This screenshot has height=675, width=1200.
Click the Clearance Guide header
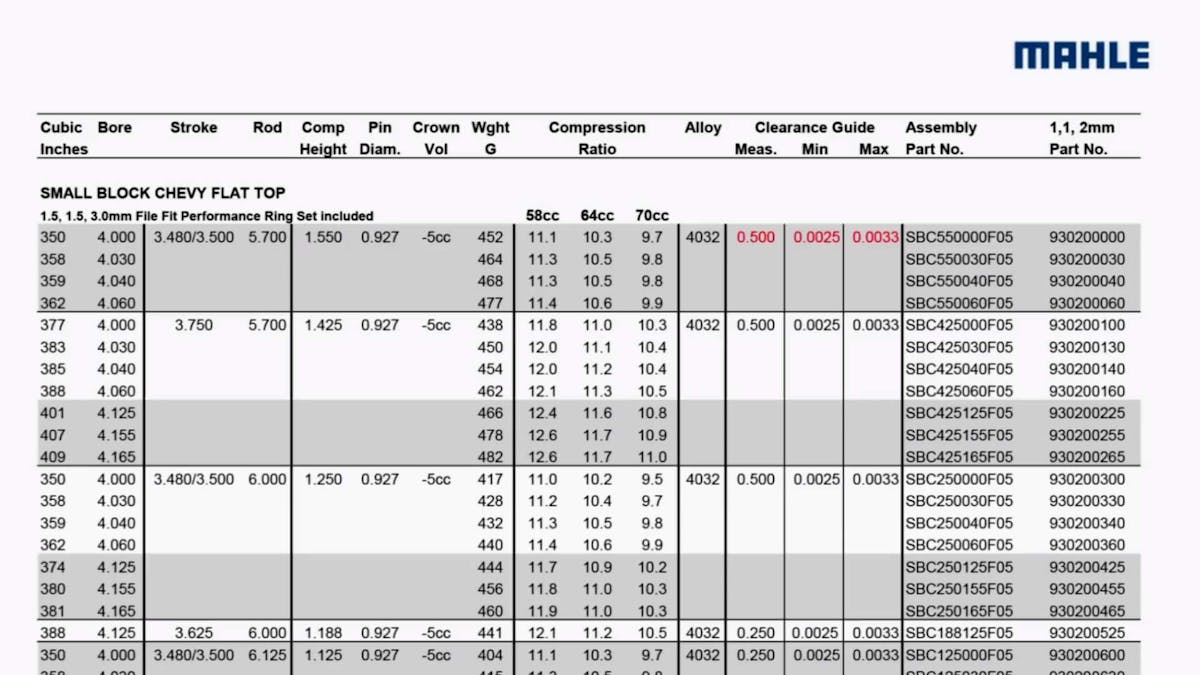[814, 128]
